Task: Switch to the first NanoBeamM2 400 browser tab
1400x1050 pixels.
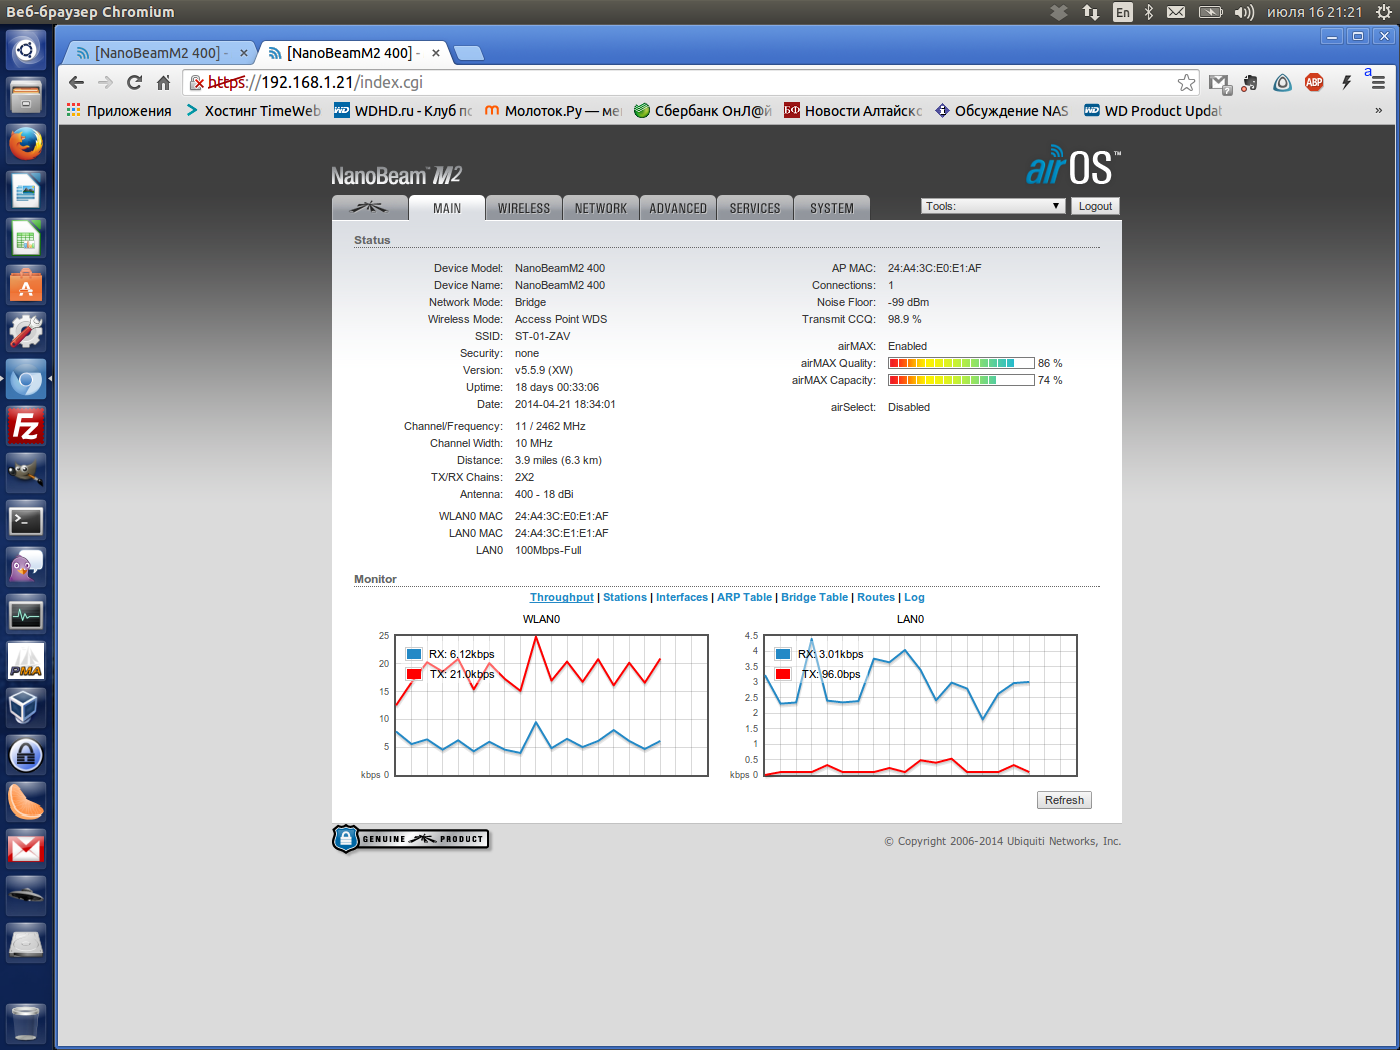Action: [157, 53]
